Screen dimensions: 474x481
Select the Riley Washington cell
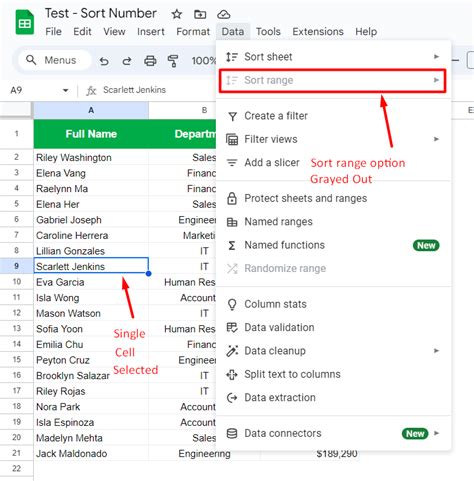coord(91,157)
